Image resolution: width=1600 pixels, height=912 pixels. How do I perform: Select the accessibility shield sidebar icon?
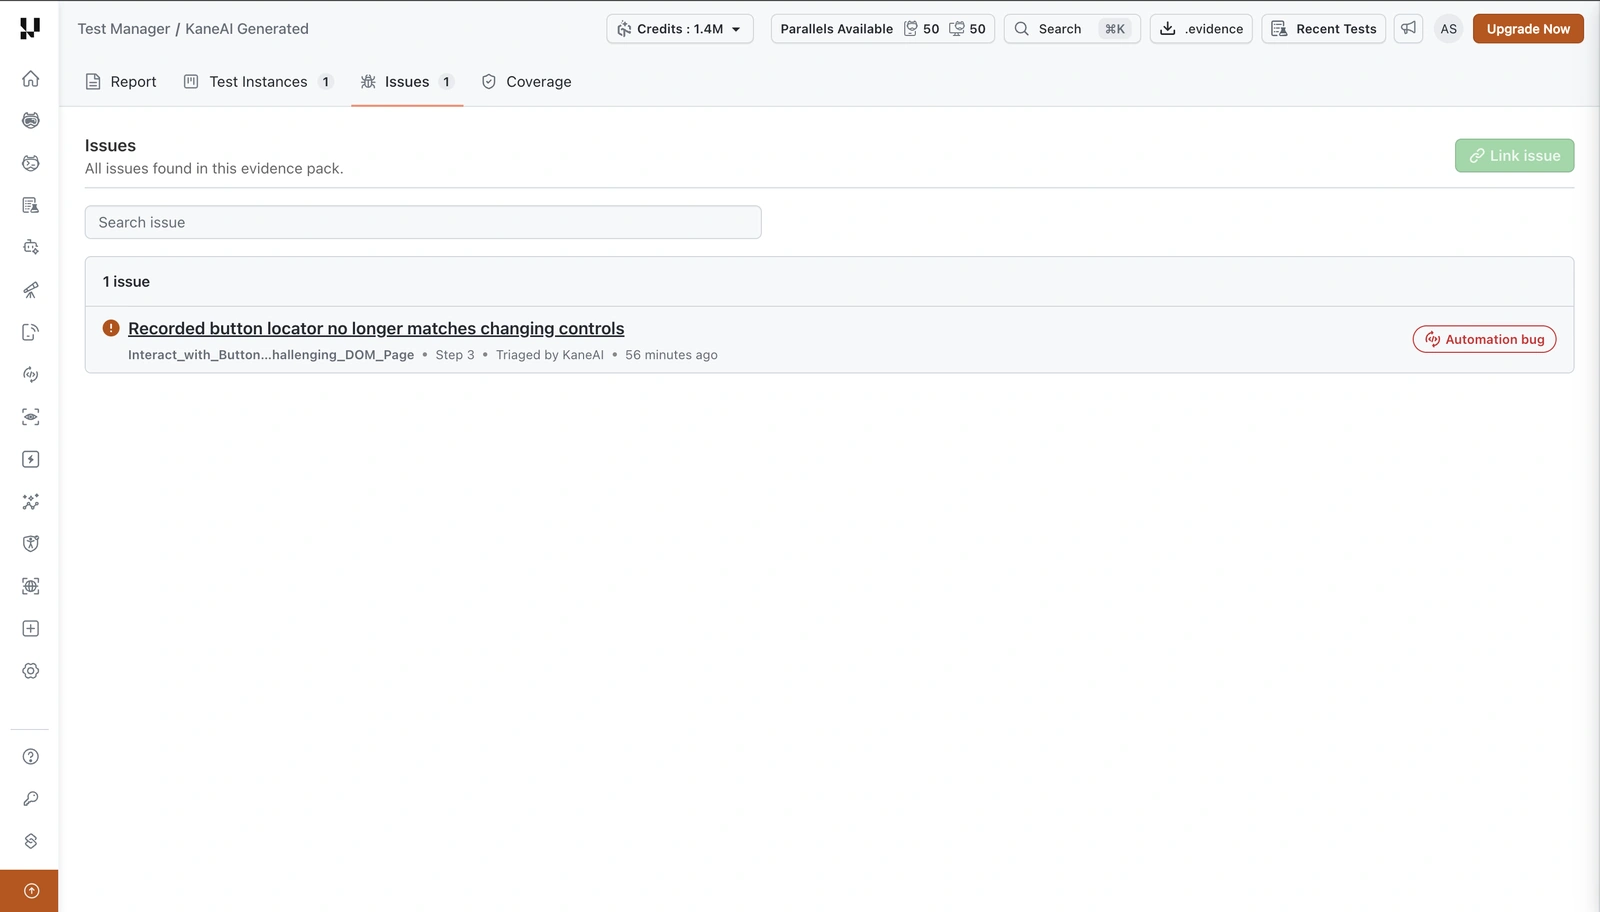click(31, 544)
